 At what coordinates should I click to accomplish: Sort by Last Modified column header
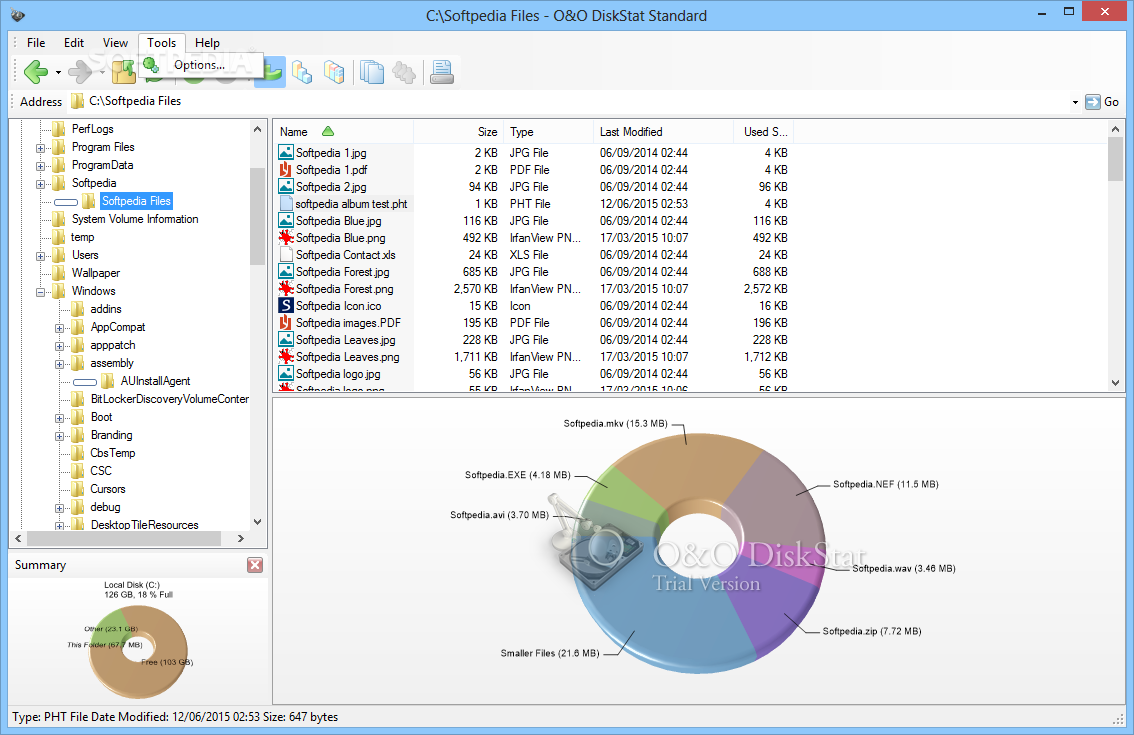point(663,132)
